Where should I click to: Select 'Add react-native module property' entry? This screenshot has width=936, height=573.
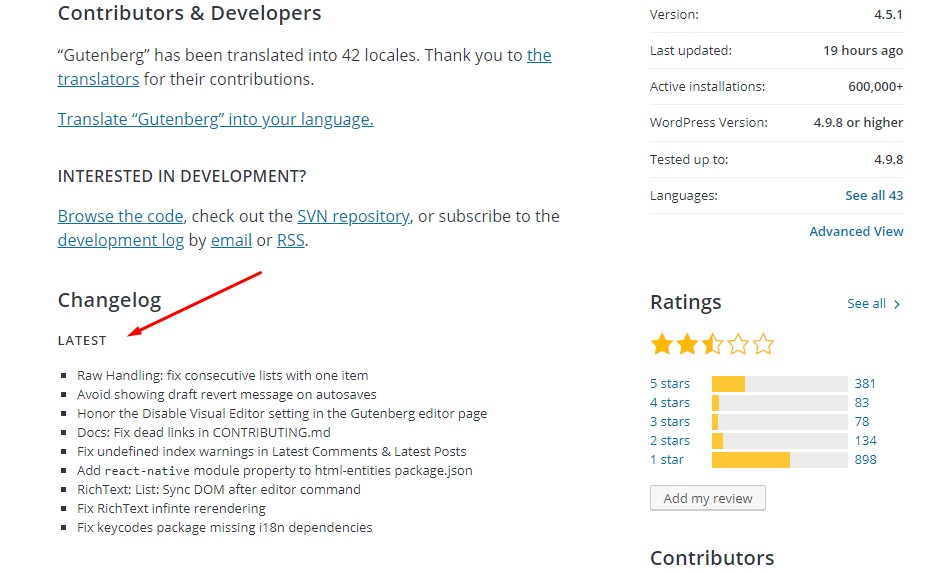pos(275,471)
